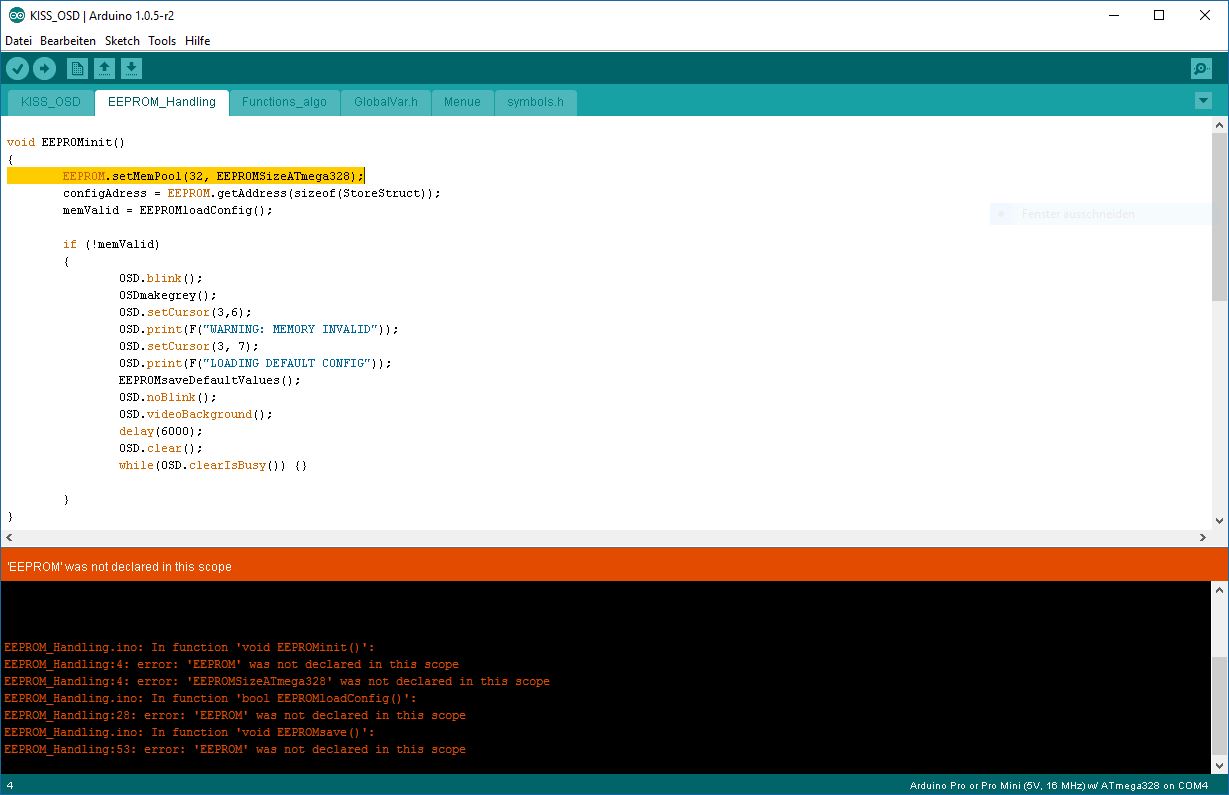Screen dimensions: 1229x795
Task: Open the Bearbeiten menu
Action: click(x=68, y=41)
